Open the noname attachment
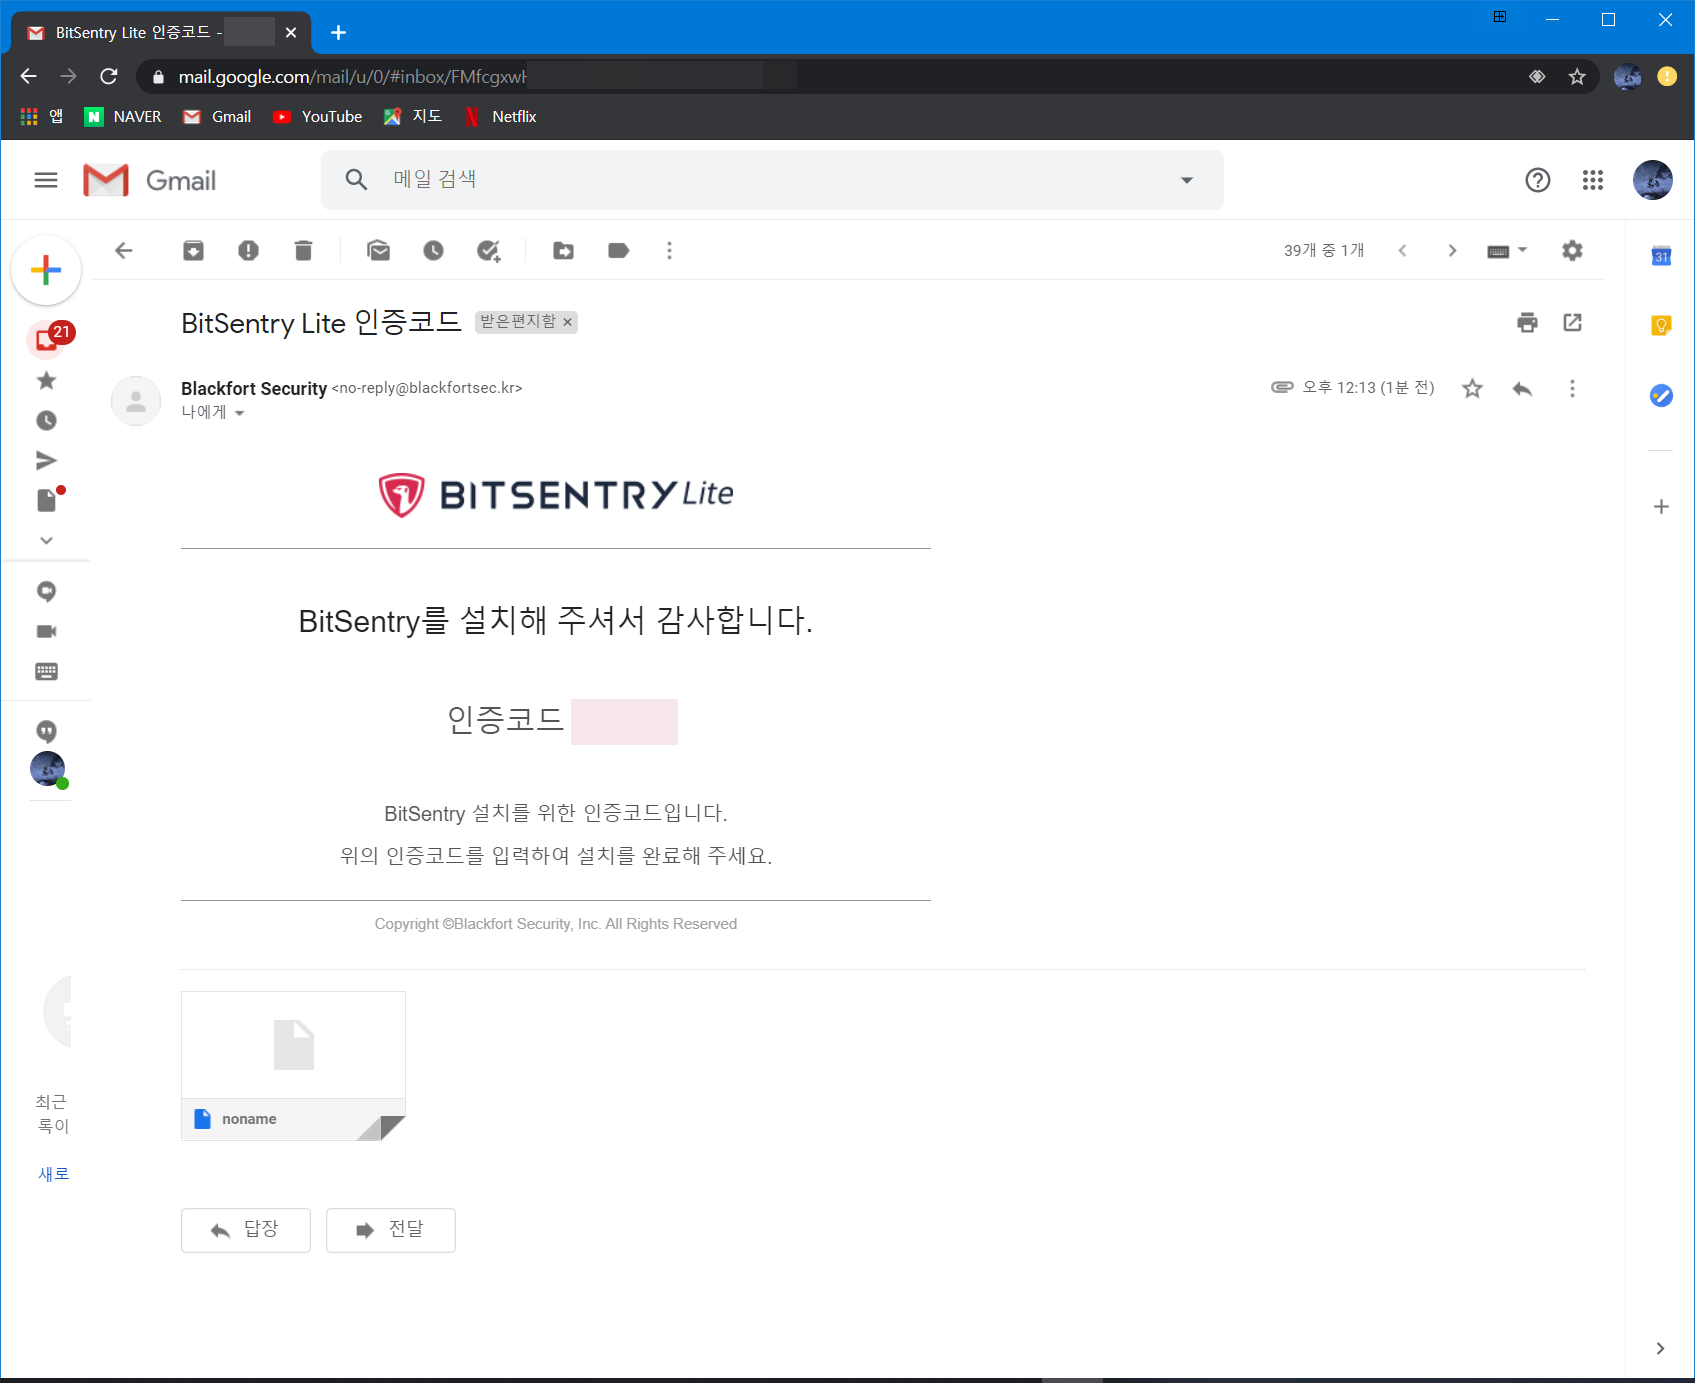The image size is (1695, 1383). coord(293,1065)
